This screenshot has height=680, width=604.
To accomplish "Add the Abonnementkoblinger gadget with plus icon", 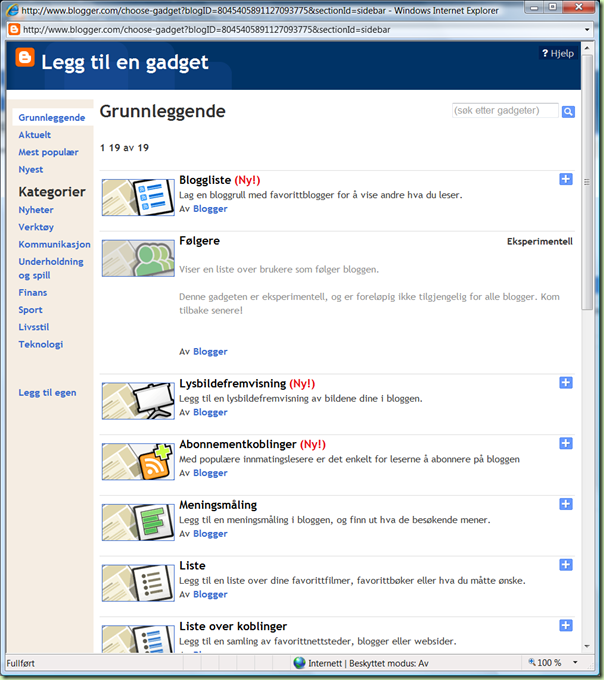I will pos(565,443).
